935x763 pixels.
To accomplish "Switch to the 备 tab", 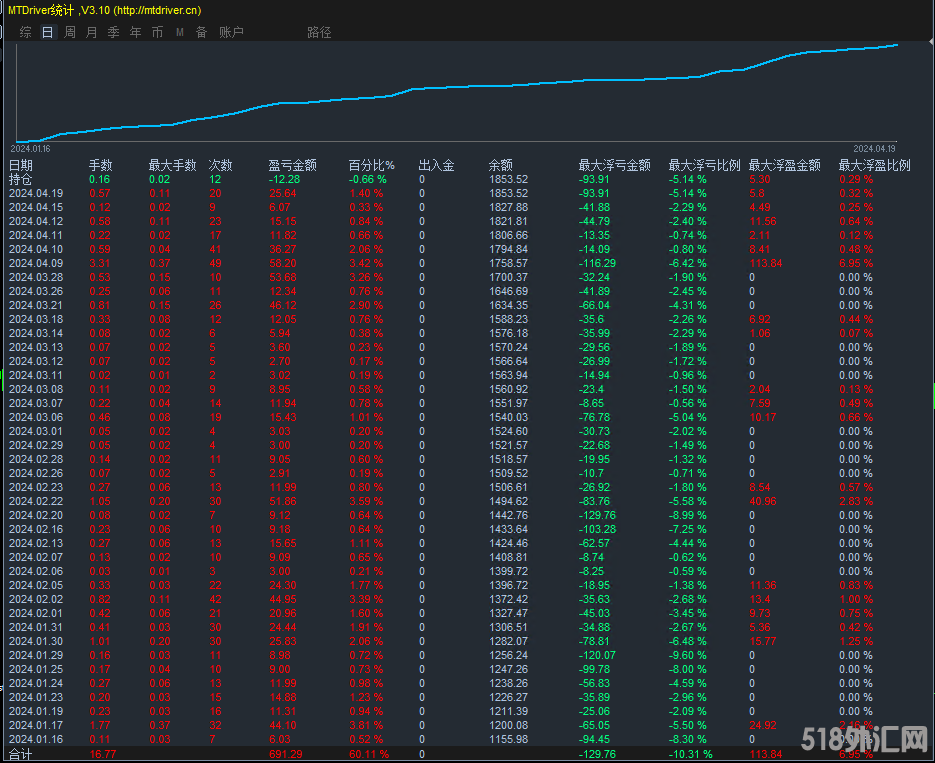I will [201, 32].
